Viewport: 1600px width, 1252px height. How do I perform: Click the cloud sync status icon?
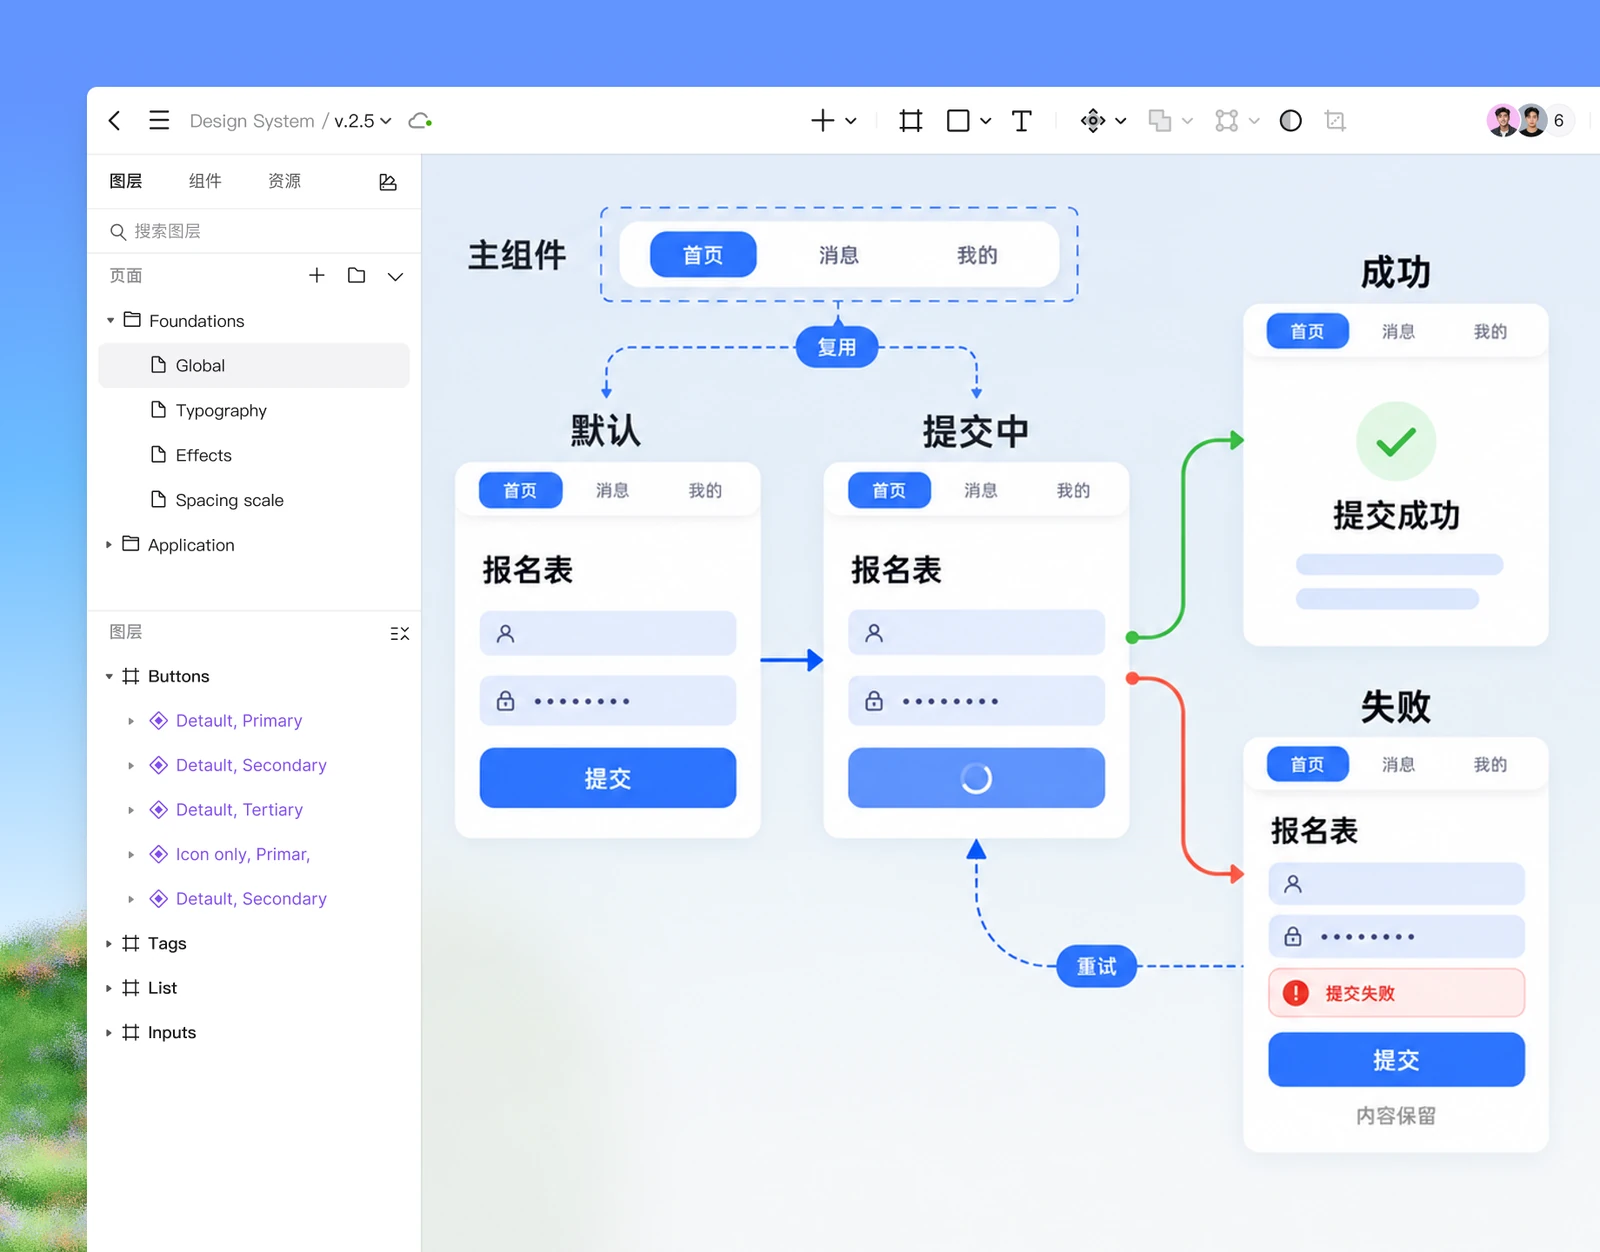coord(420,121)
